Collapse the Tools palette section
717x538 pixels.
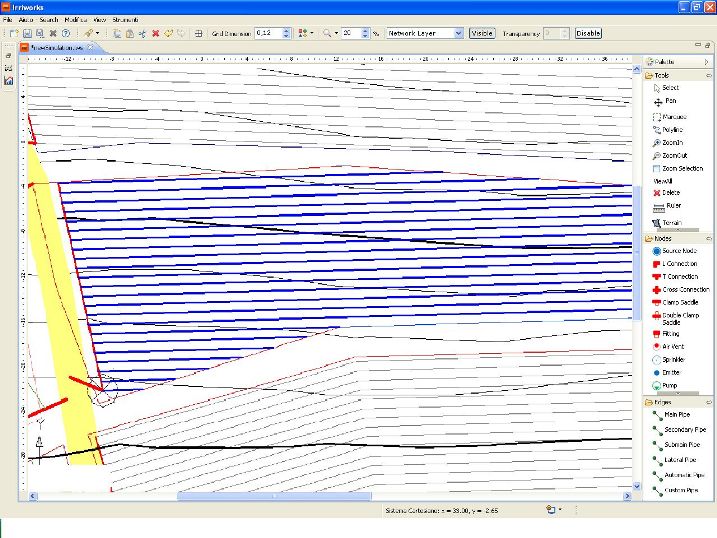(708, 75)
